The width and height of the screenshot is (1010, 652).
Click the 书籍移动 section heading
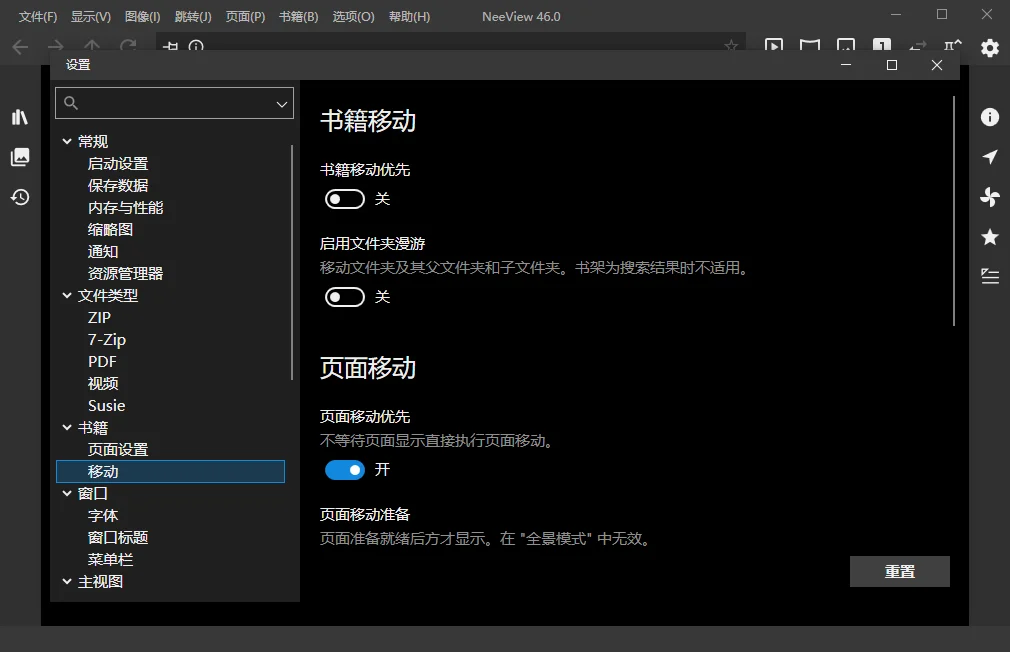[368, 121]
